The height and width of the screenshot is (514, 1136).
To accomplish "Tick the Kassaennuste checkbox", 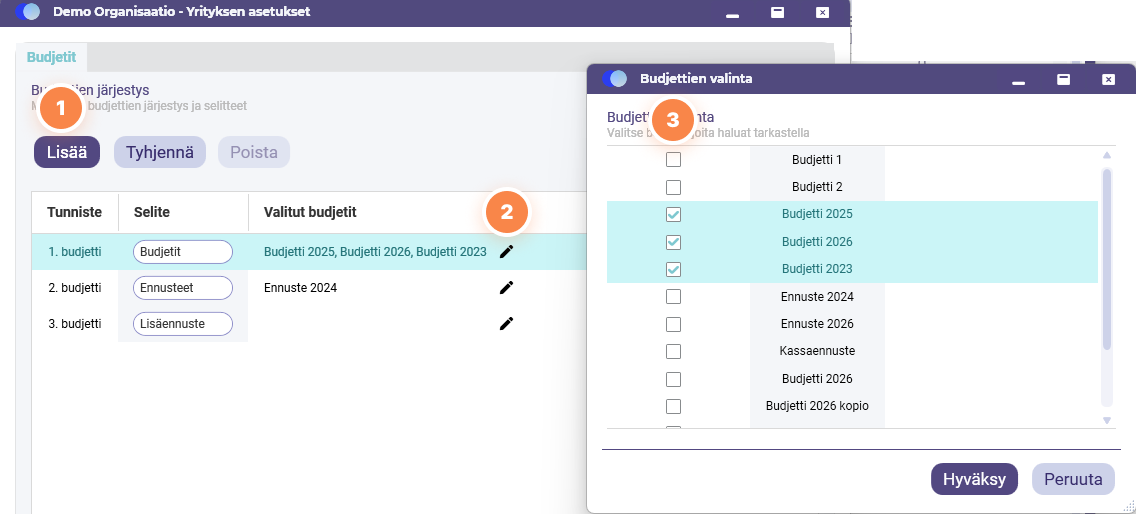I will pyautogui.click(x=673, y=351).
